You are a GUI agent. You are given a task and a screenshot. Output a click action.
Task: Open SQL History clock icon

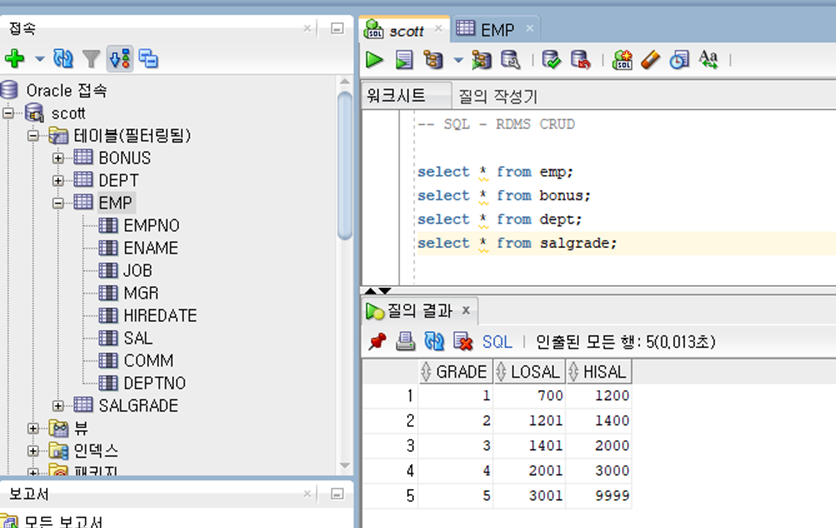[x=679, y=60]
